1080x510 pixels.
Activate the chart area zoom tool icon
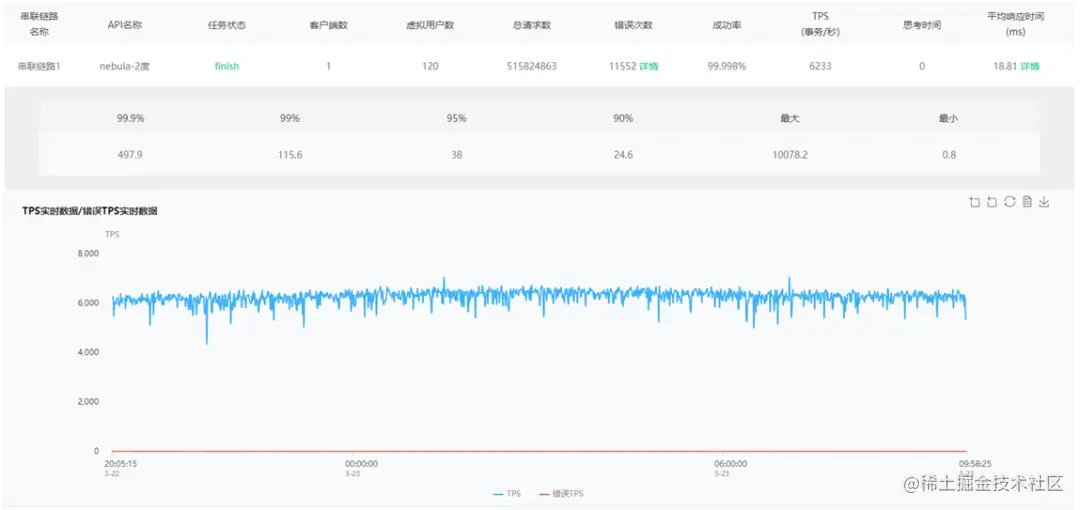click(x=975, y=202)
